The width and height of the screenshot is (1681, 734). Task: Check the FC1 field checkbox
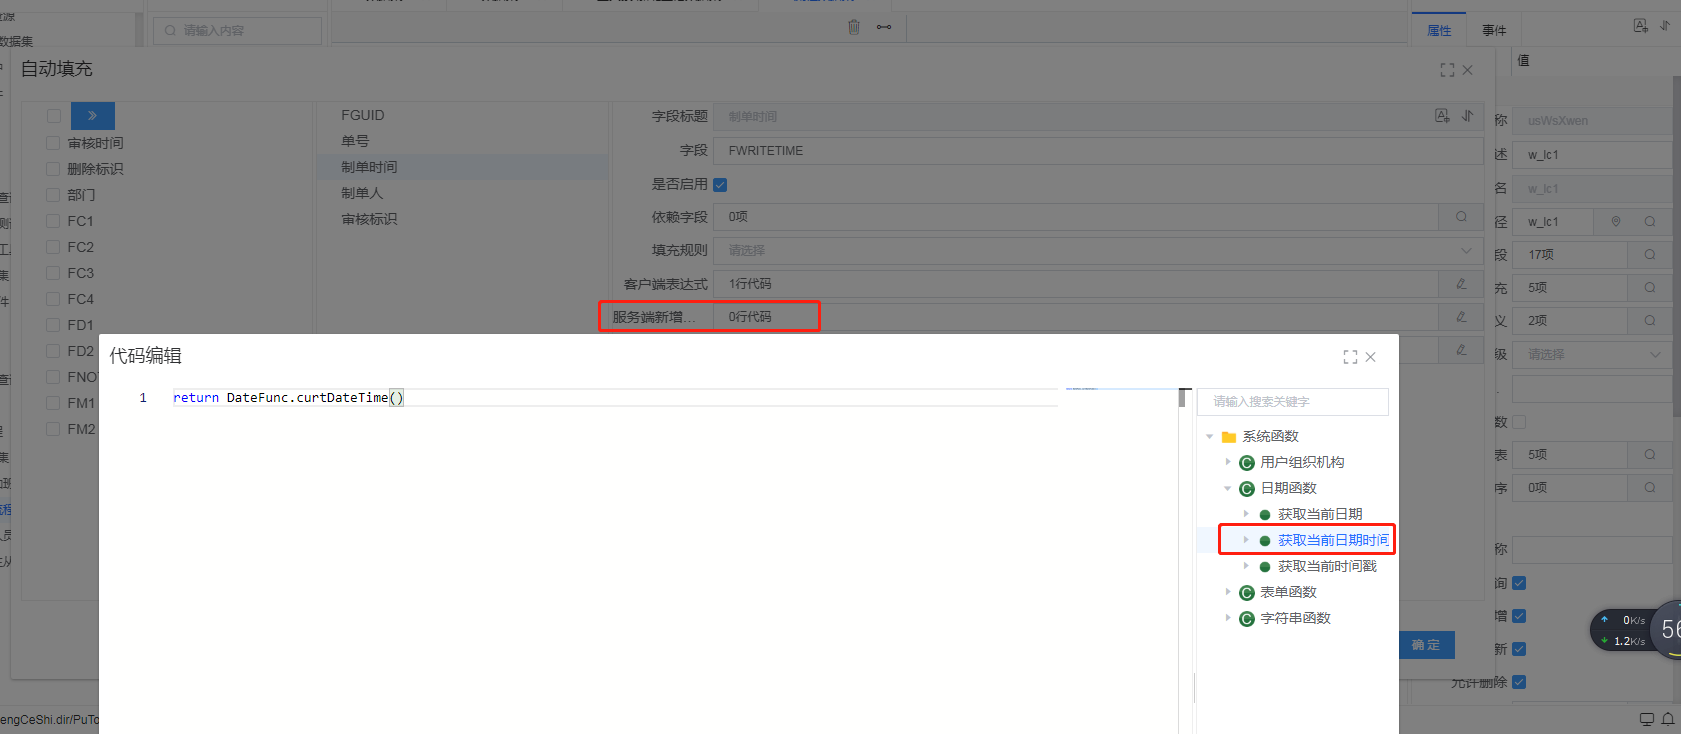pos(53,221)
